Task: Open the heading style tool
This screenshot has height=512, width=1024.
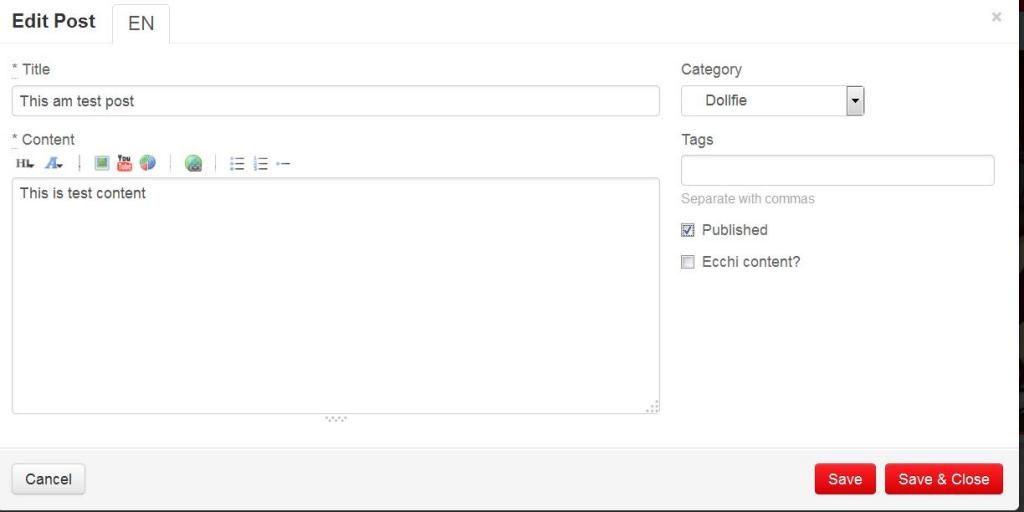Action: pos(24,163)
